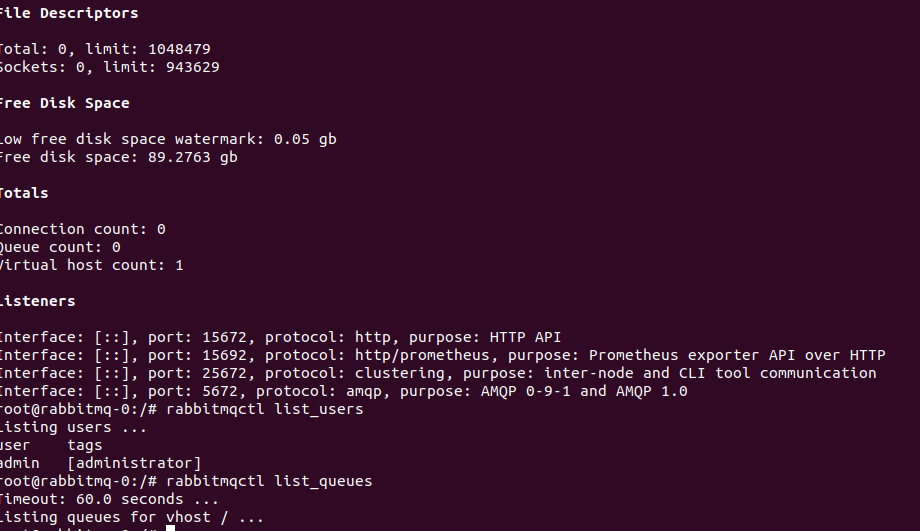This screenshot has height=531, width=920.
Task: Click the Listeners section heading
Action: point(37,301)
